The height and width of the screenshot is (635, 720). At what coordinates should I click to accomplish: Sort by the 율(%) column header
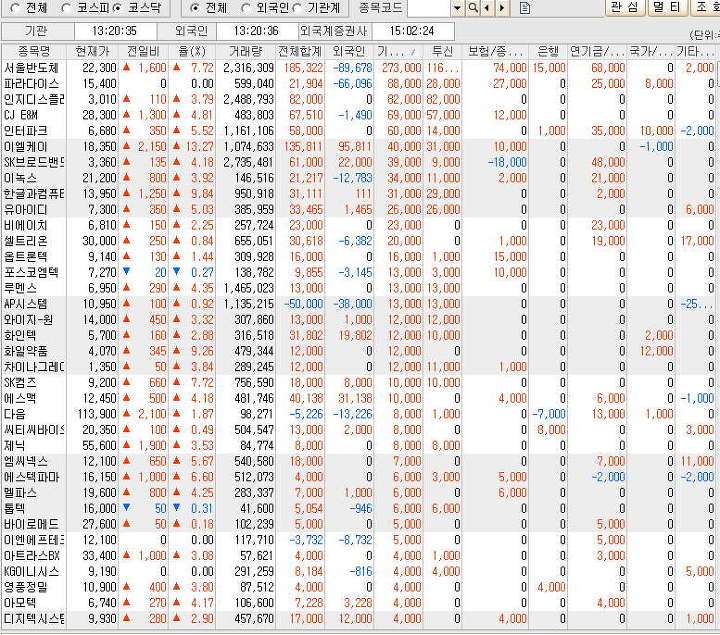tap(192, 51)
